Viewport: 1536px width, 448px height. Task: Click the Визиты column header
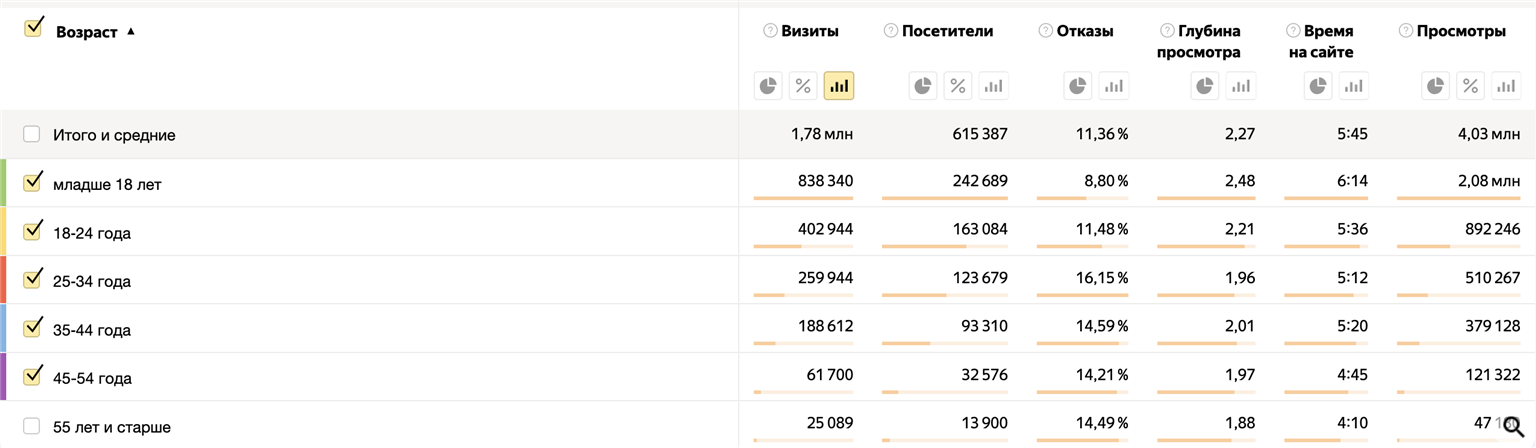click(x=810, y=31)
